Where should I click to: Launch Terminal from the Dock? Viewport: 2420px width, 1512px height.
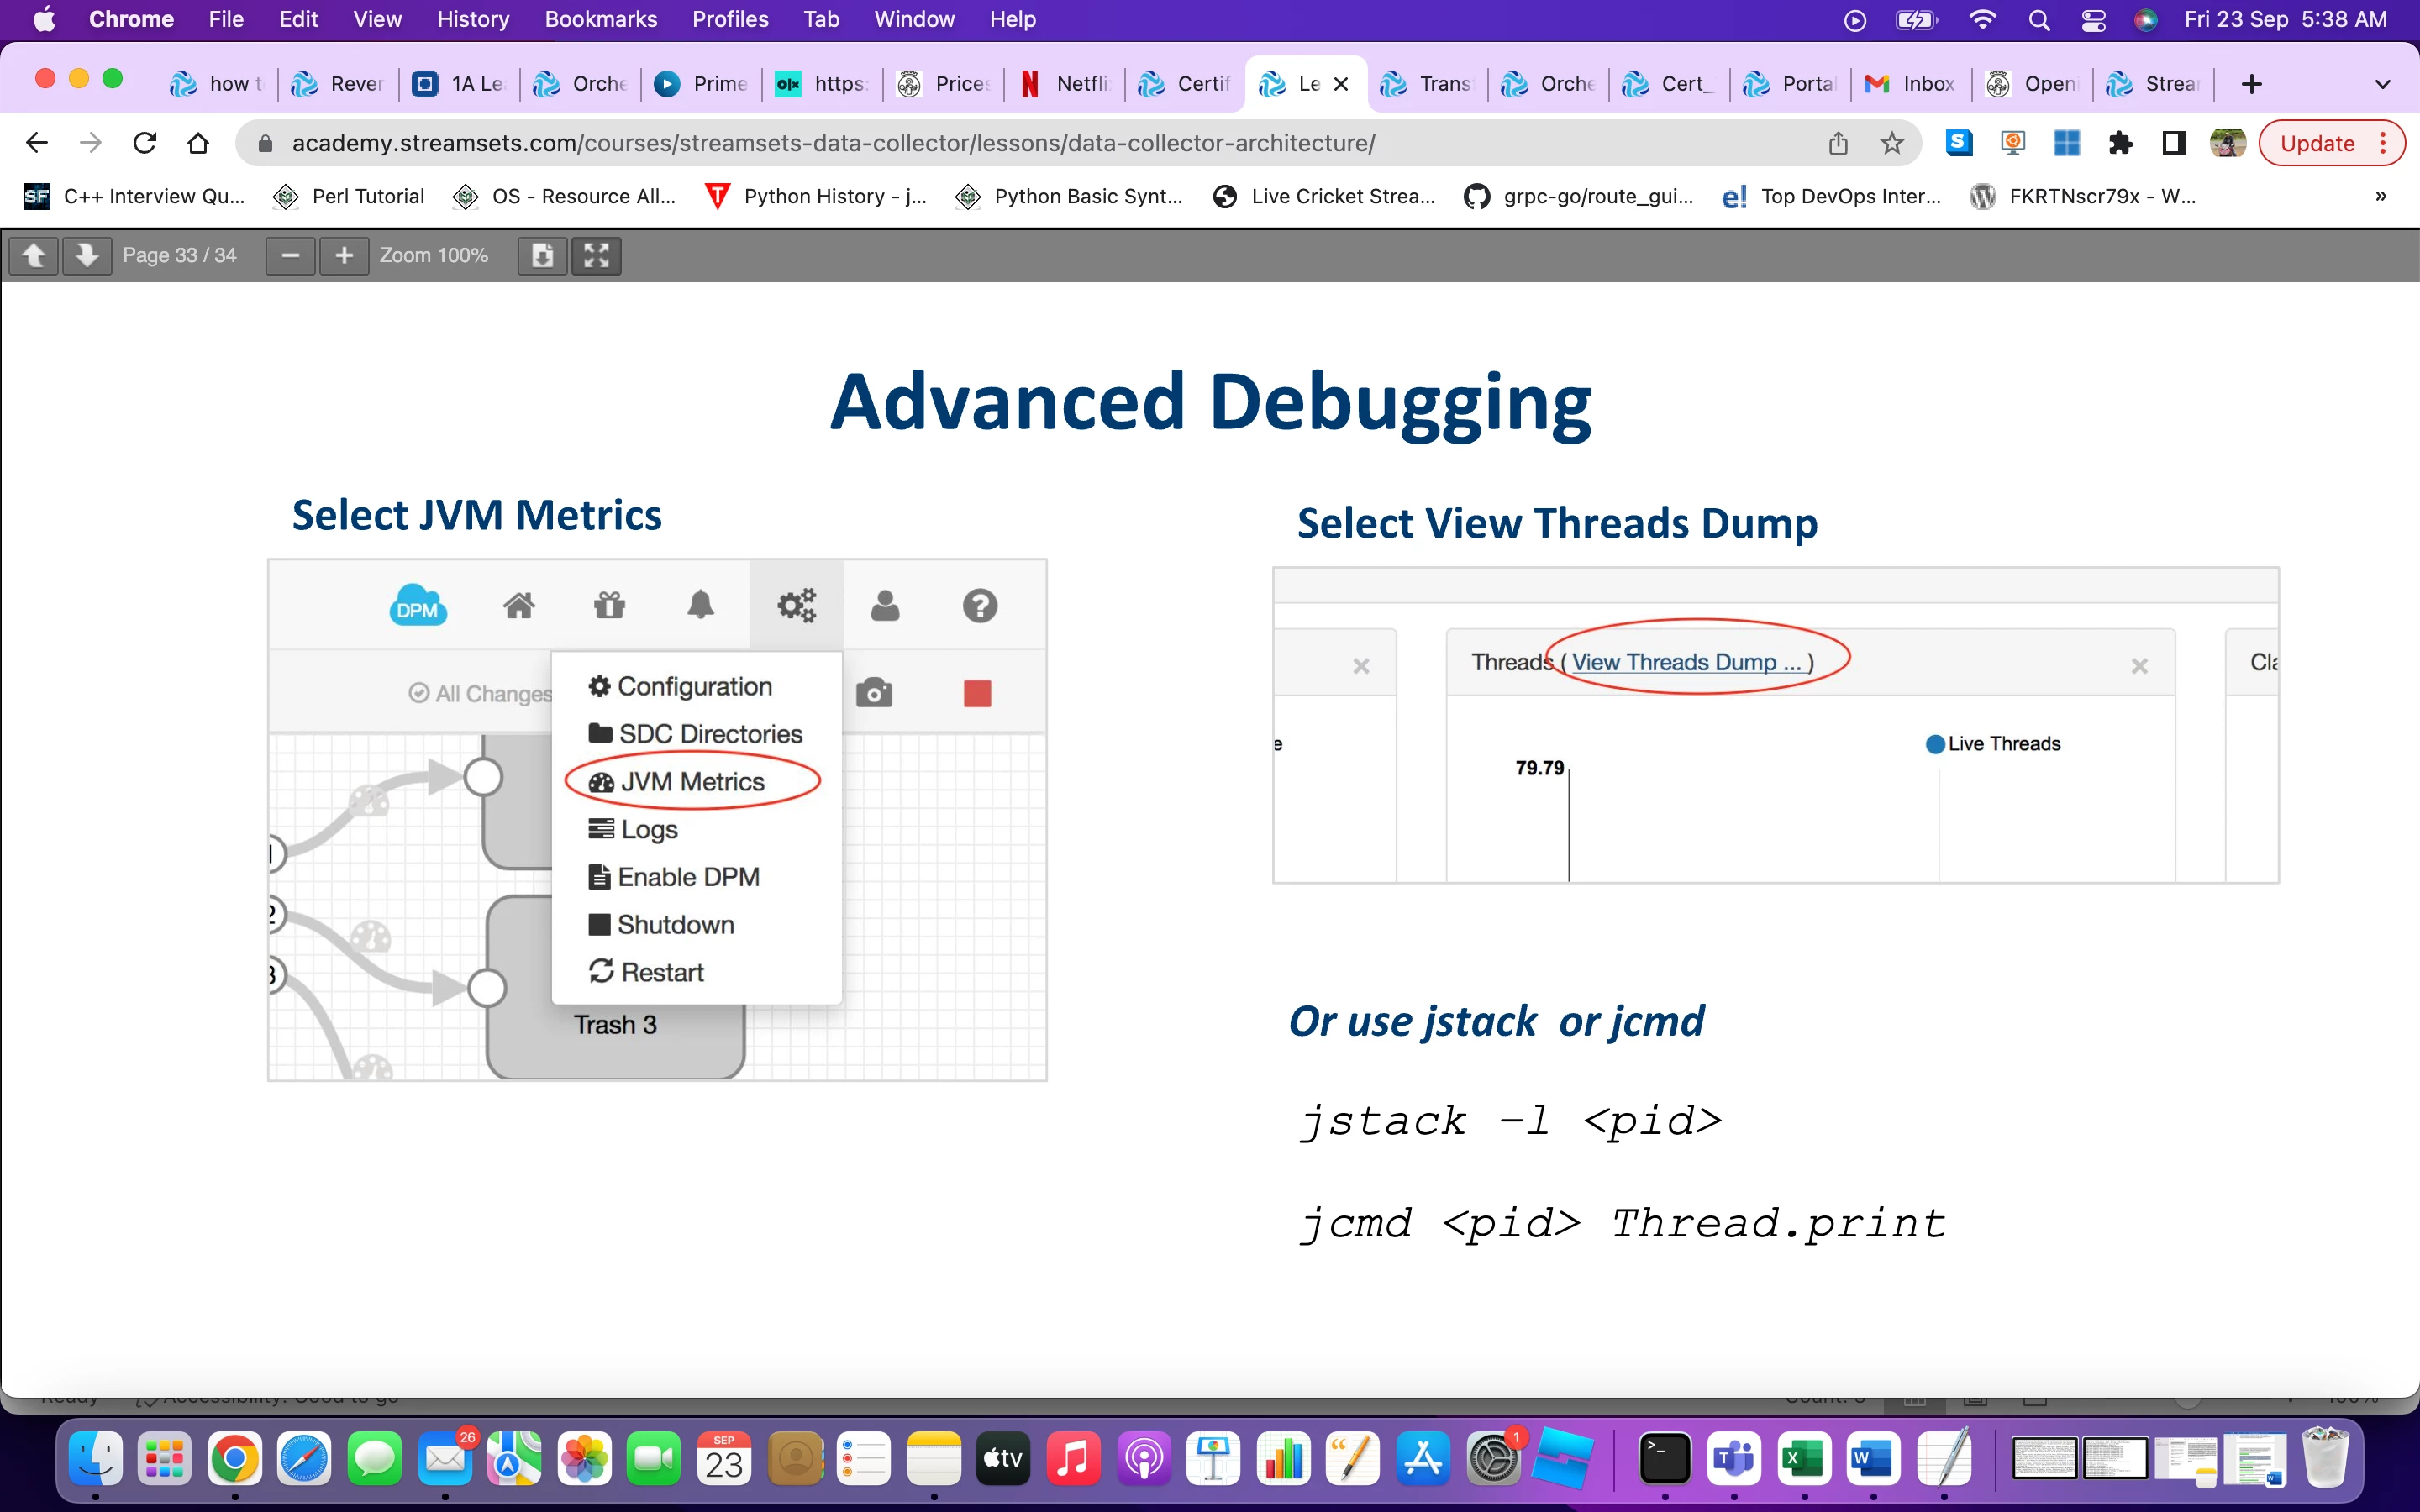tap(1666, 1458)
